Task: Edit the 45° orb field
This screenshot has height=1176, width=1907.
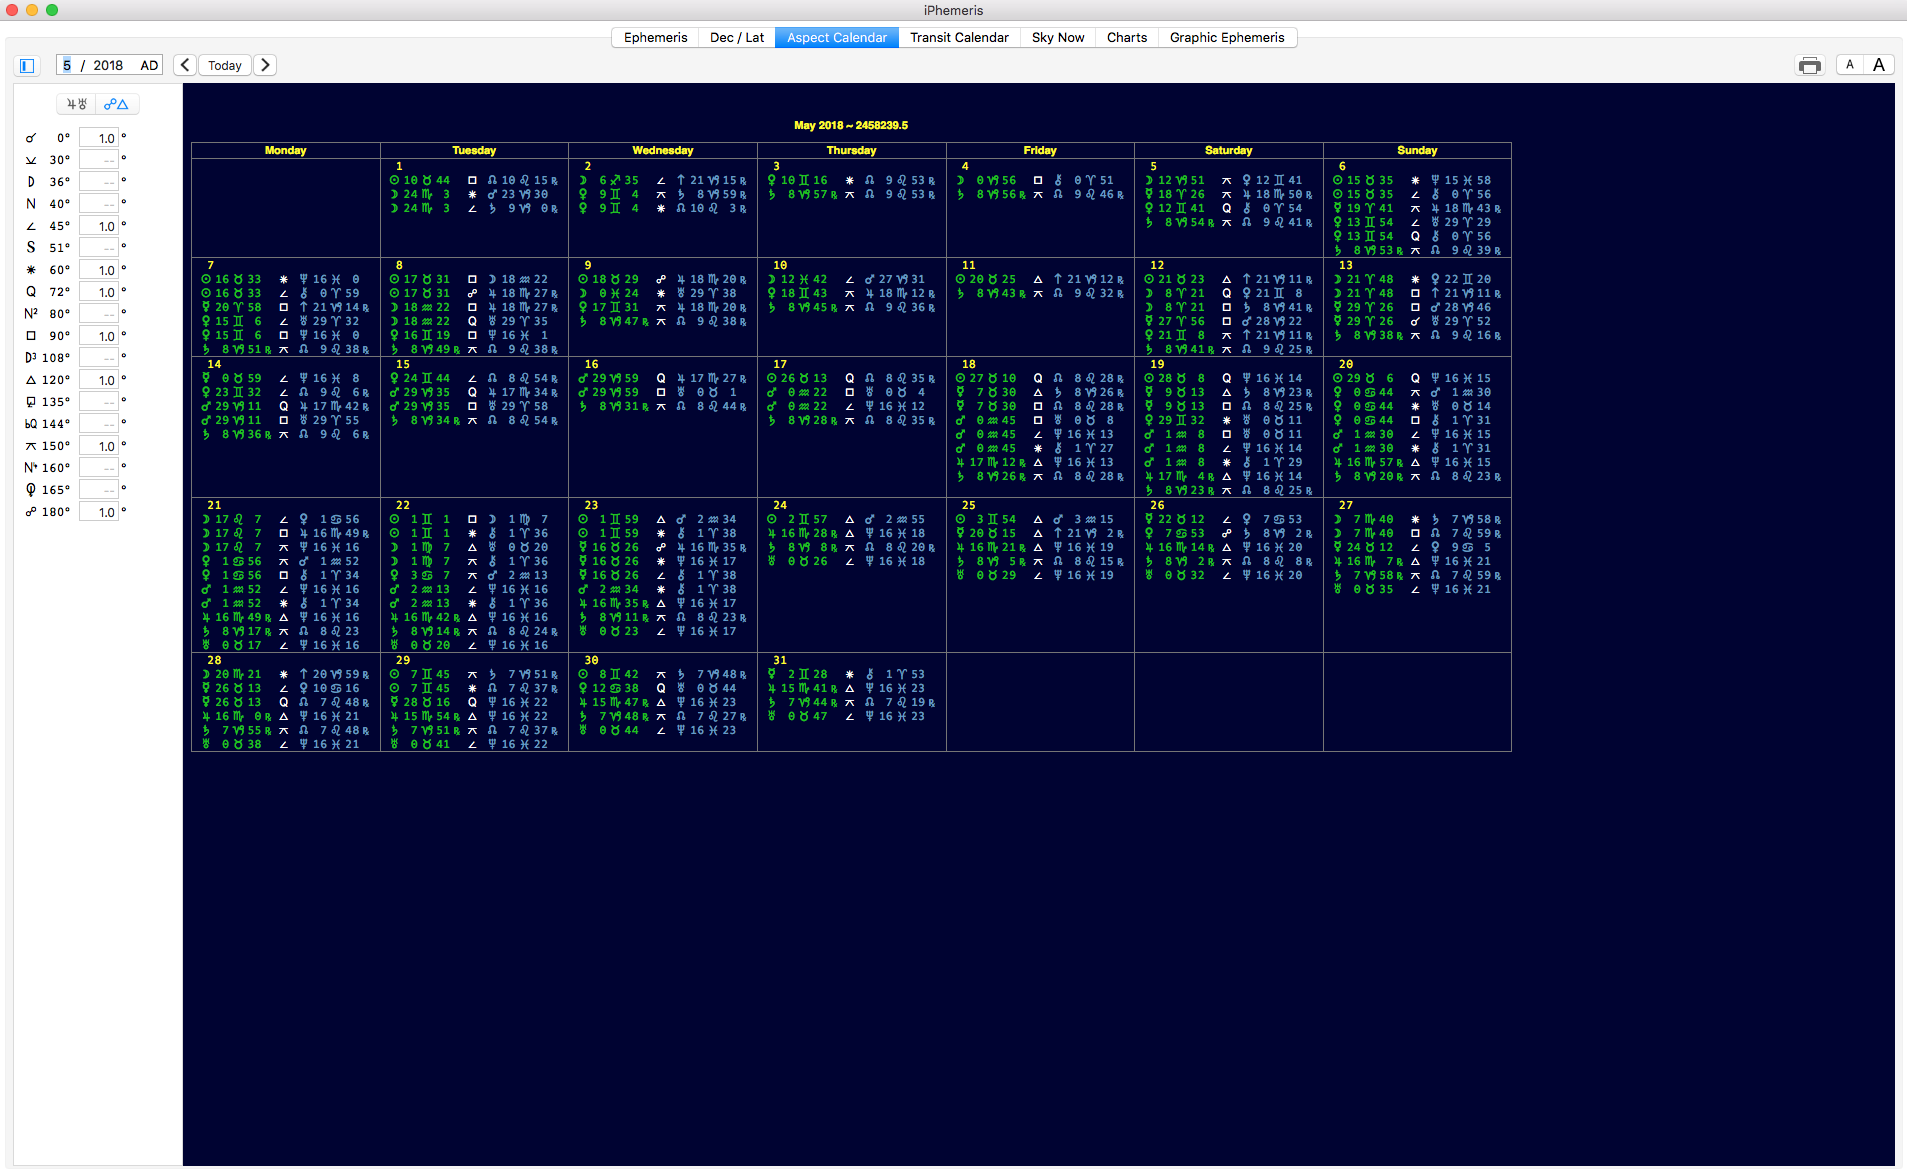Action: coord(99,226)
